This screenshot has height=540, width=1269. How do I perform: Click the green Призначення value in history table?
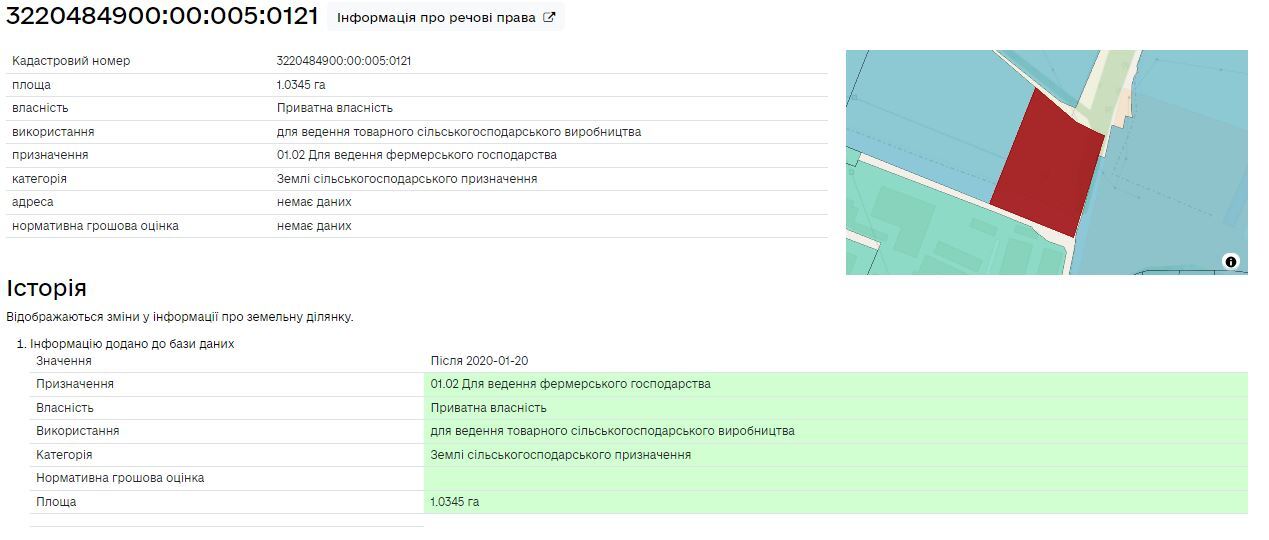(x=571, y=384)
